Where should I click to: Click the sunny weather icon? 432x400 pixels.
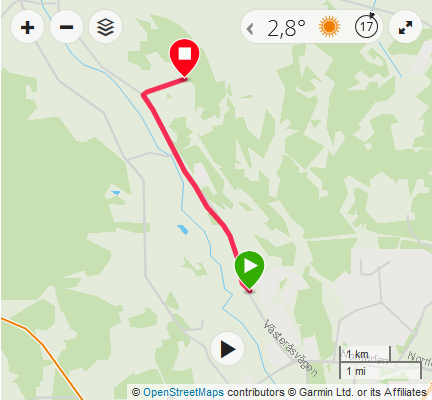329,27
